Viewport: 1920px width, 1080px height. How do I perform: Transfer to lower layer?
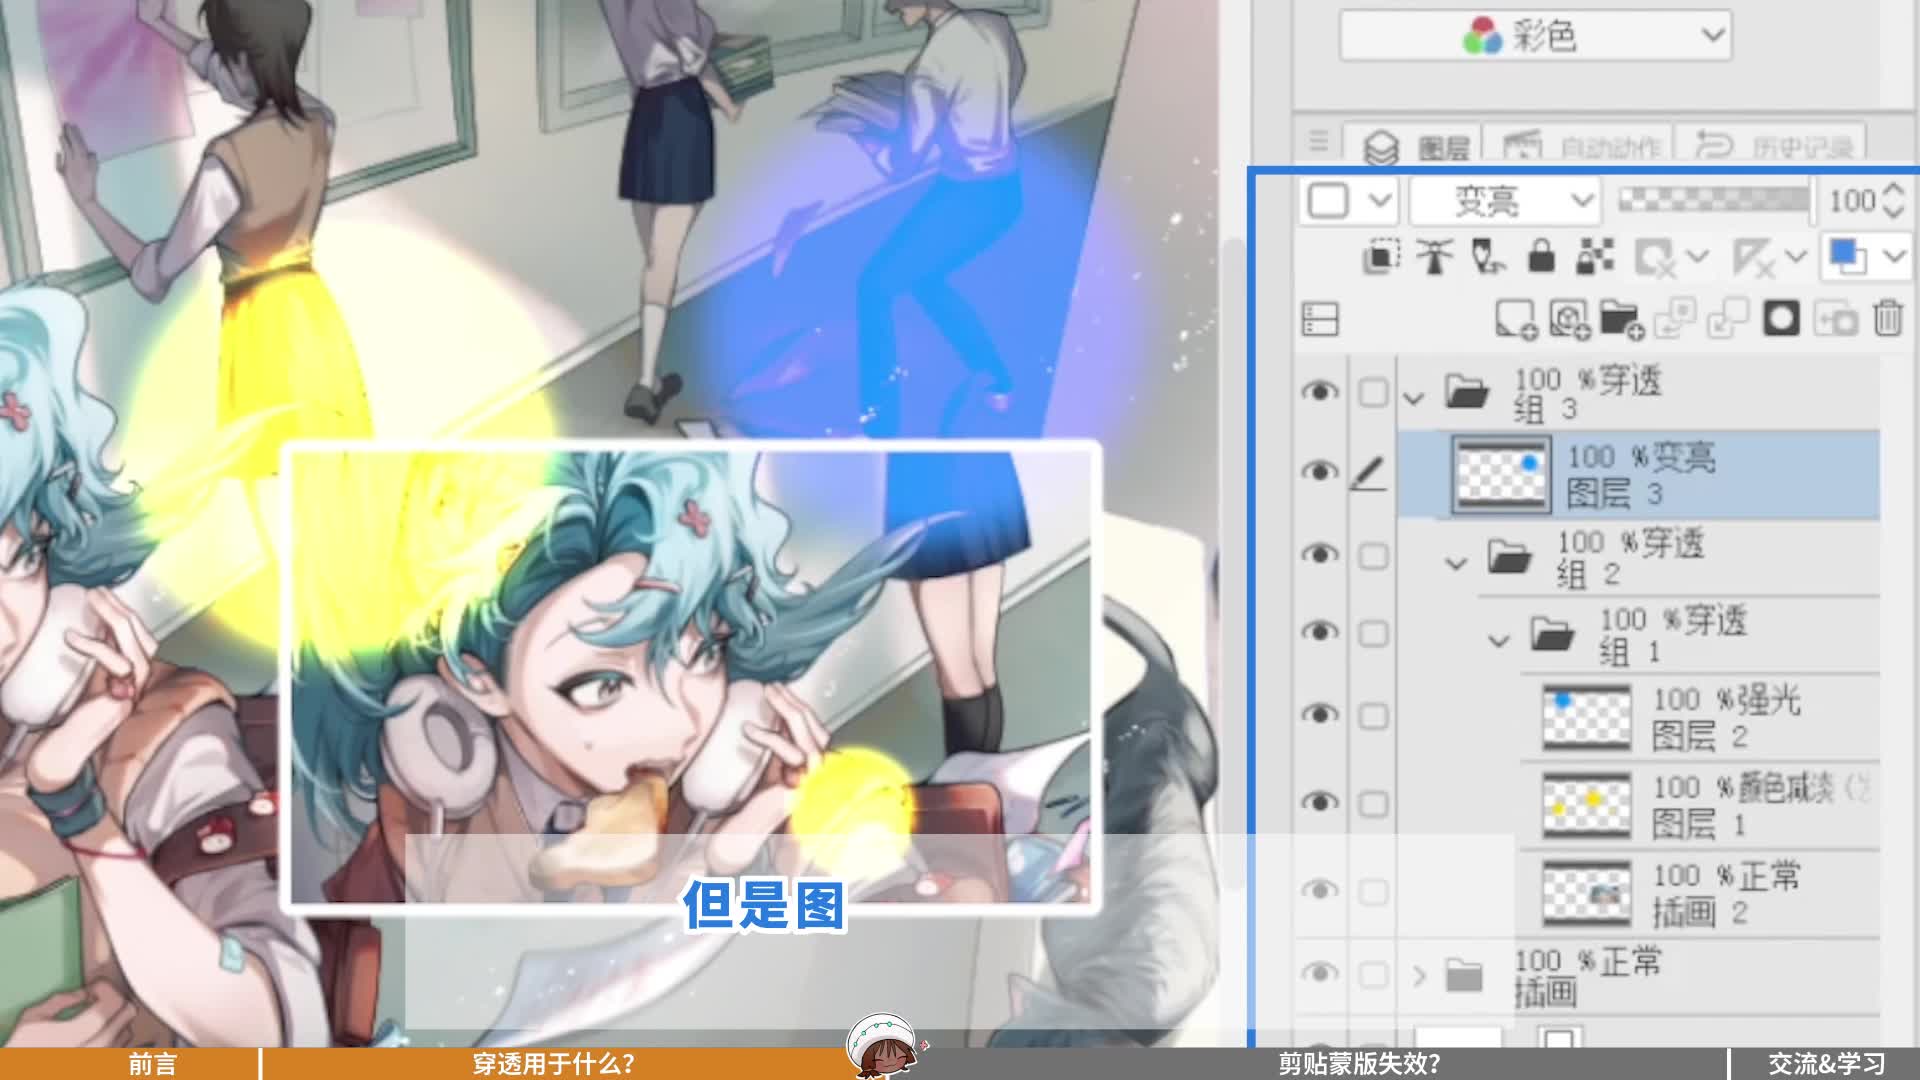[1674, 319]
